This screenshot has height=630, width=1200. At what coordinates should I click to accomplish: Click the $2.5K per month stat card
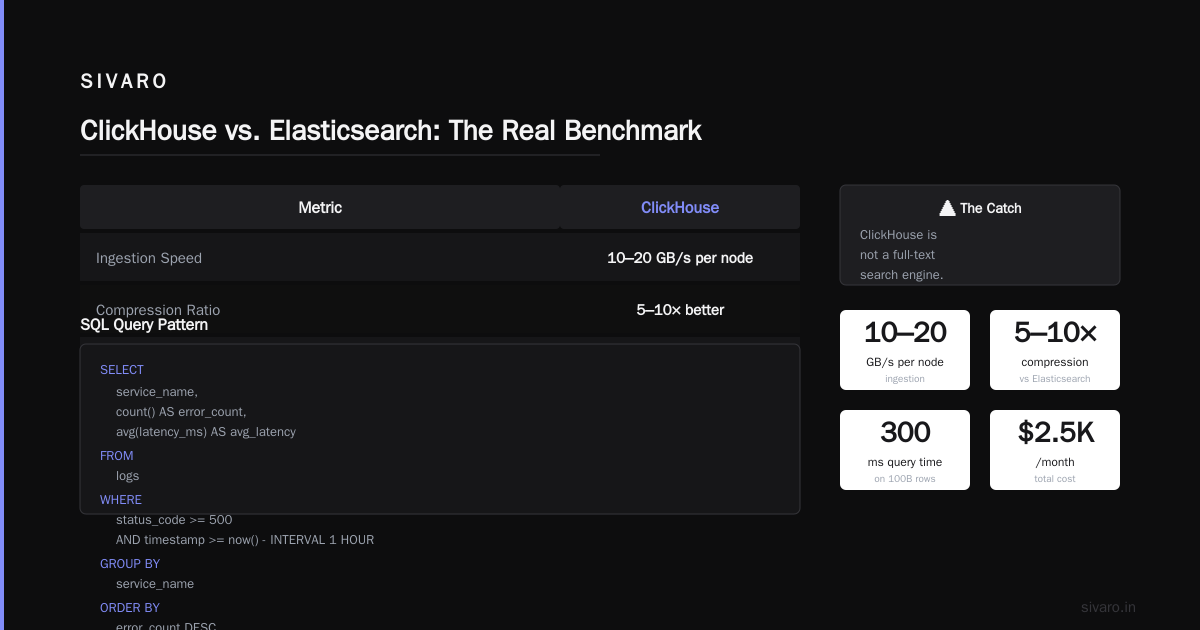[x=1055, y=450]
